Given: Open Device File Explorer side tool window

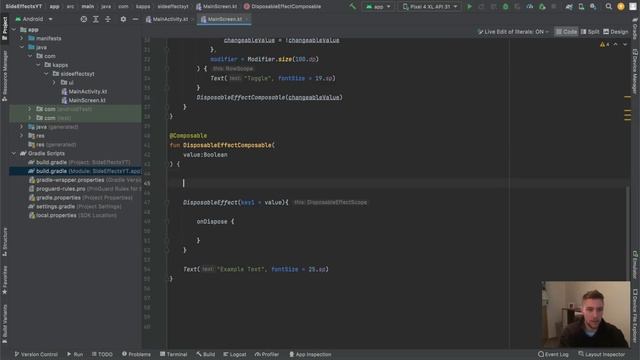Looking at the screenshot, I should [x=635, y=316].
